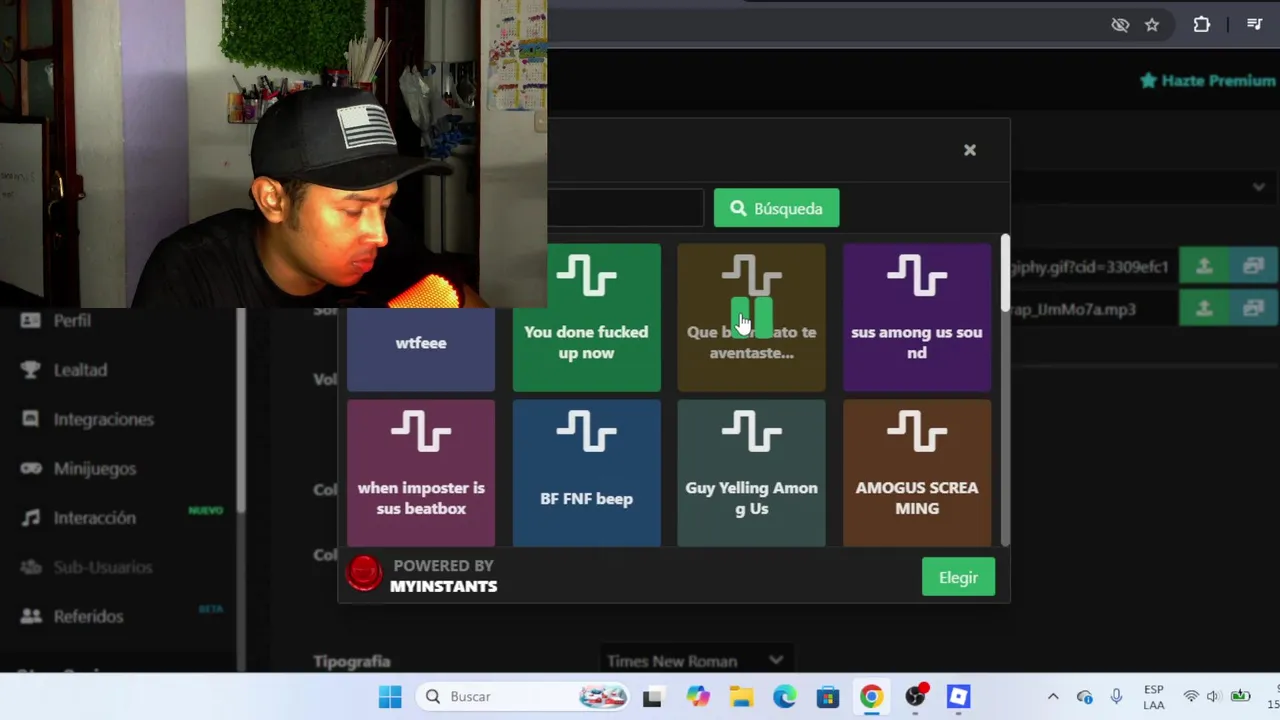
Task: Play 'when imposter is sus beatbox' icon
Action: pyautogui.click(x=421, y=433)
